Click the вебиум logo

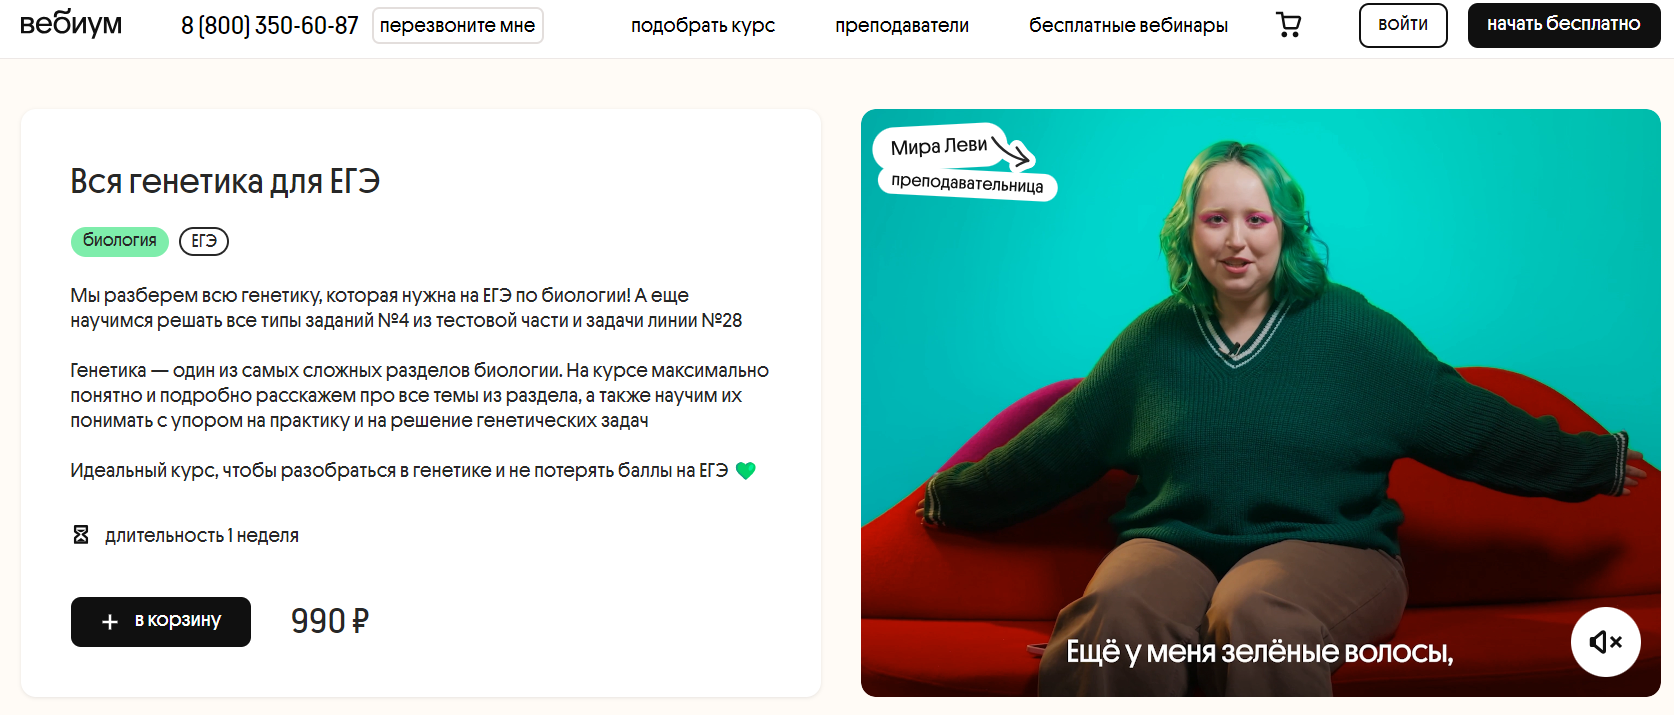coord(71,24)
